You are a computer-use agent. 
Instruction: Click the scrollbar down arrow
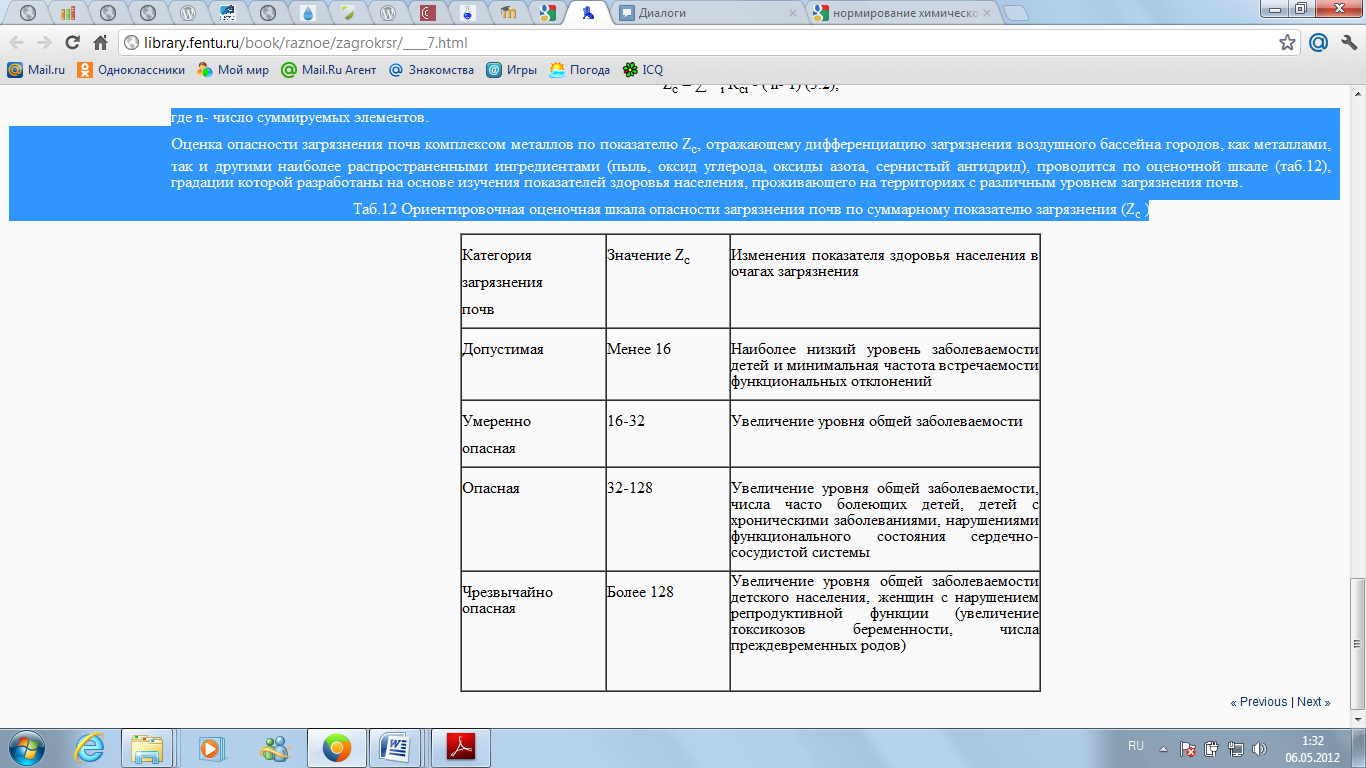click(x=1357, y=719)
